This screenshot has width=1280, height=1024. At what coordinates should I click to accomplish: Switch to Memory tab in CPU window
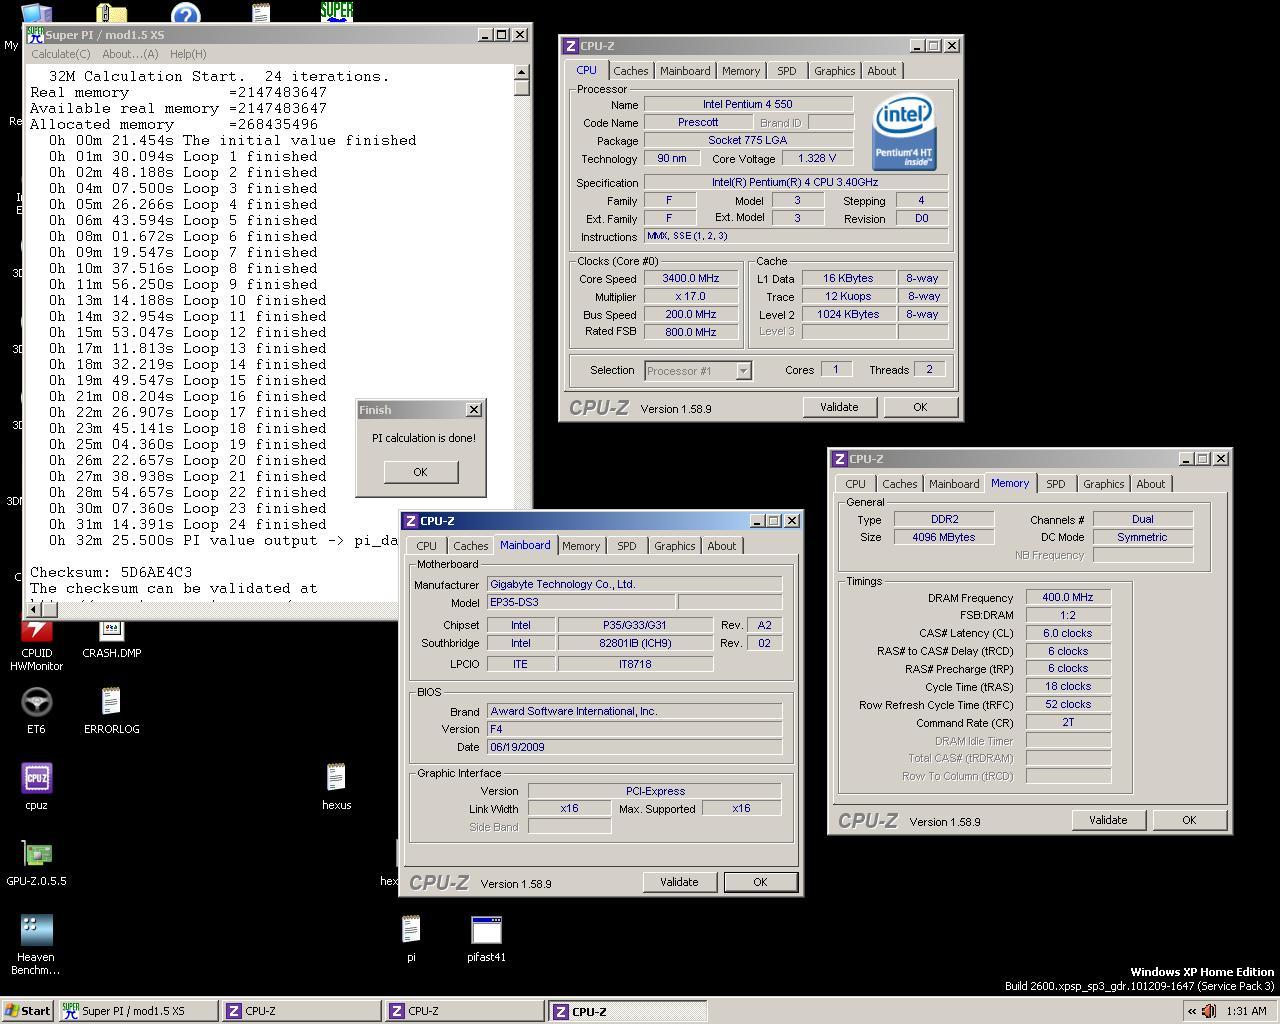tap(741, 71)
